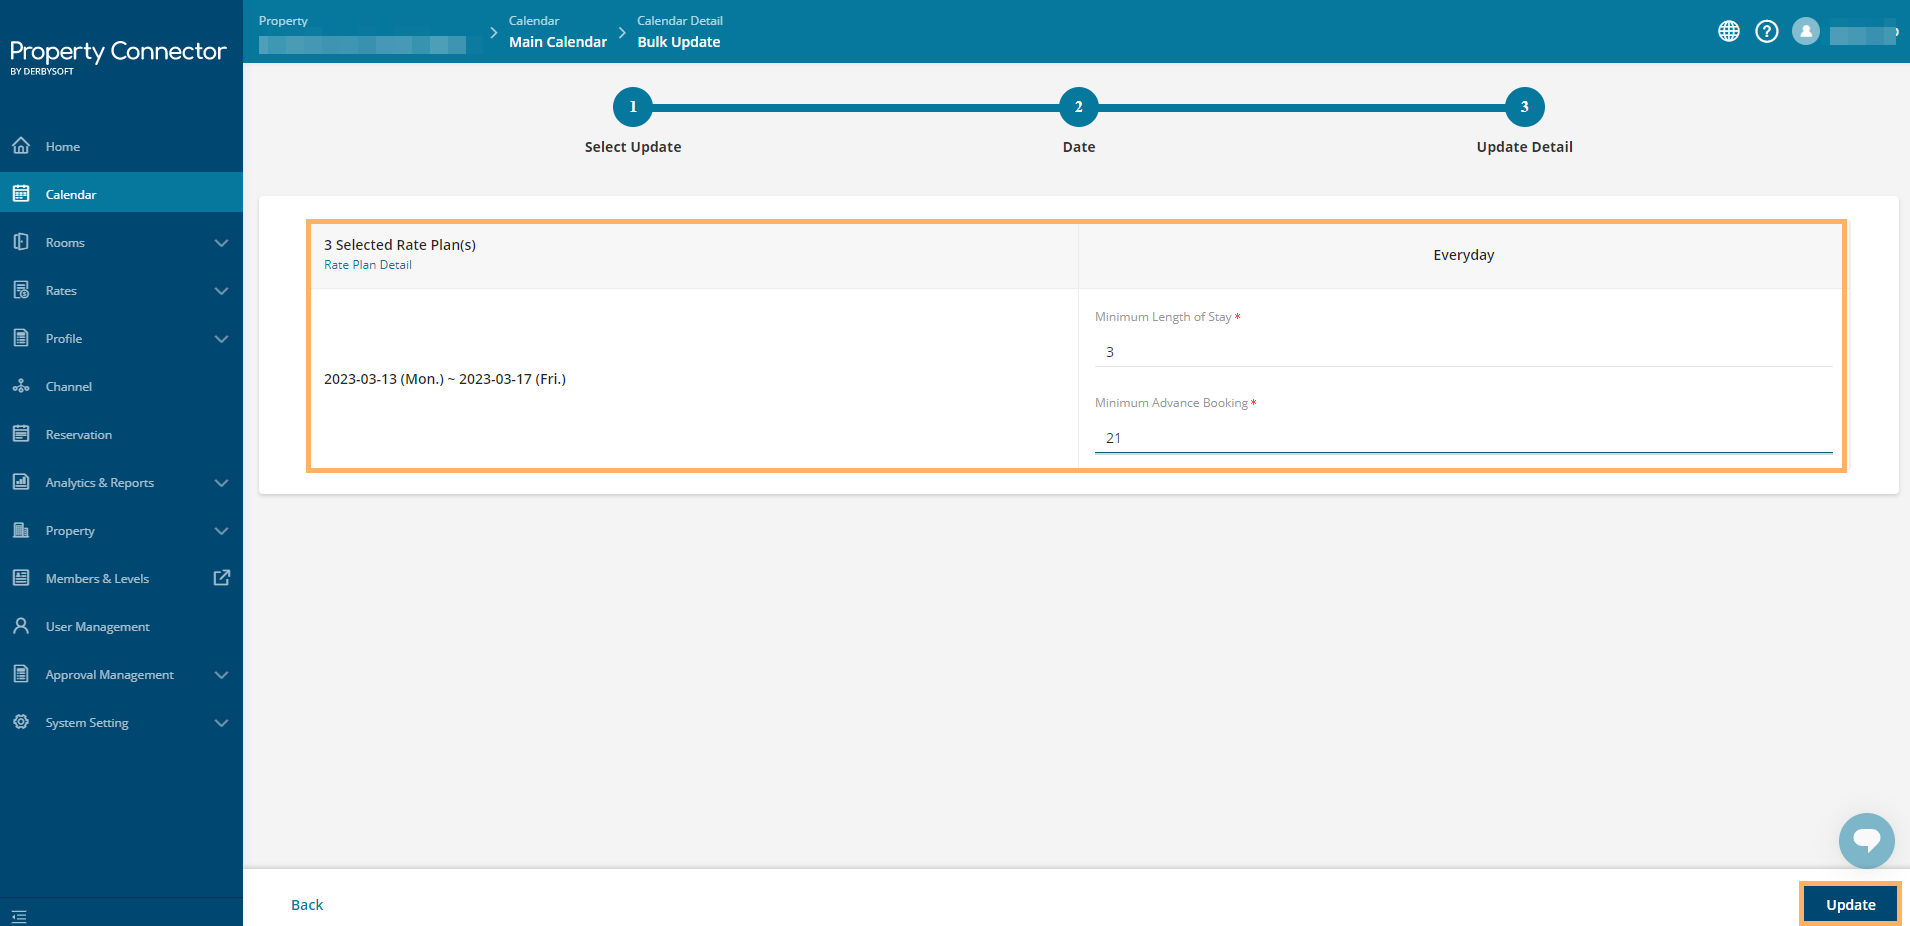This screenshot has height=926, width=1910.
Task: Click the Calendar icon in sidebar
Action: point(21,194)
